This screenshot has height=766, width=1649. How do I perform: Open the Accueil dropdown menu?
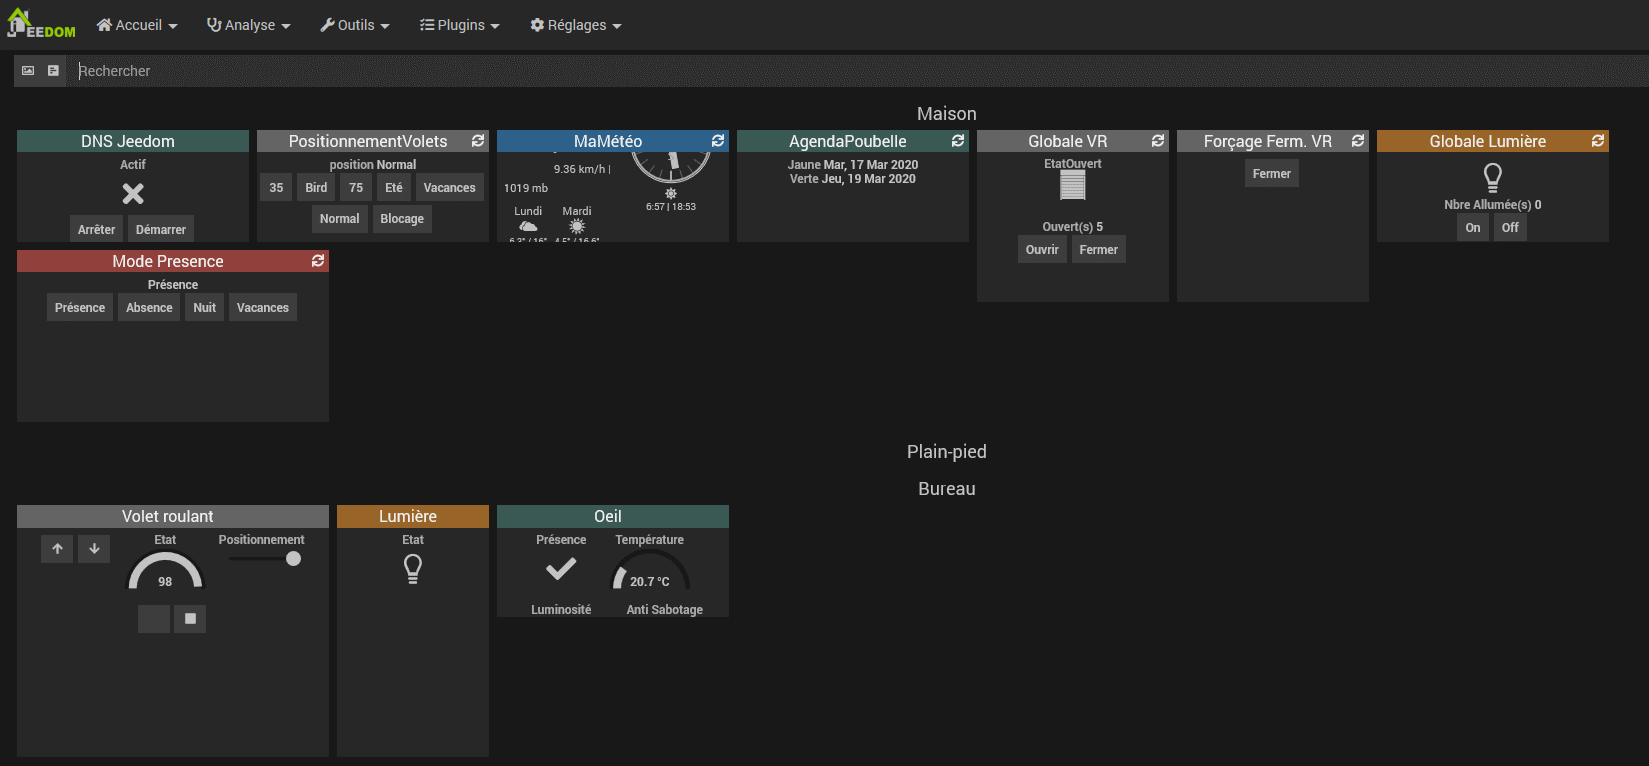[x=137, y=25]
